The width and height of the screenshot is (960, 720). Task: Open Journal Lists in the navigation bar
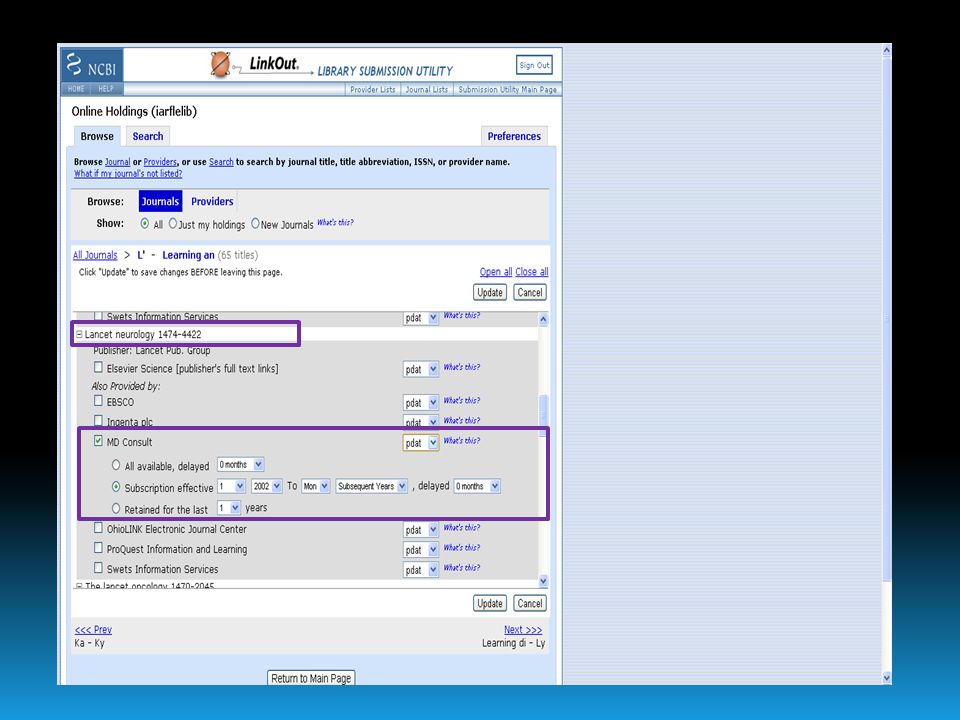pos(427,89)
